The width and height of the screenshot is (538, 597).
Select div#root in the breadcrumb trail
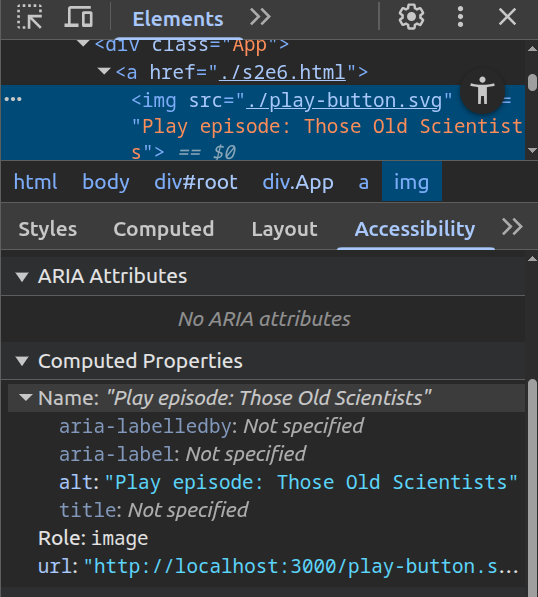point(196,182)
